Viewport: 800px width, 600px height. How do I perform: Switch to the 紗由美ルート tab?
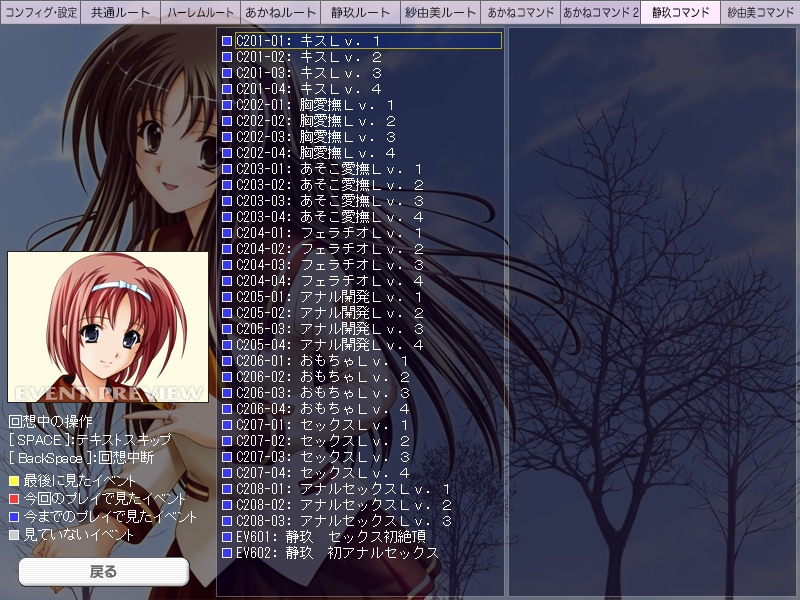point(440,12)
